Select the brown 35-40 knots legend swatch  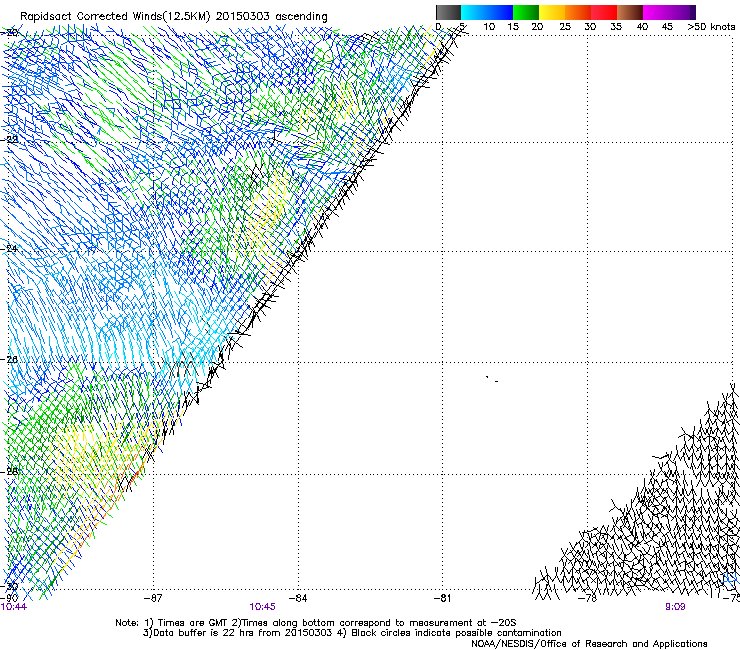pos(630,12)
